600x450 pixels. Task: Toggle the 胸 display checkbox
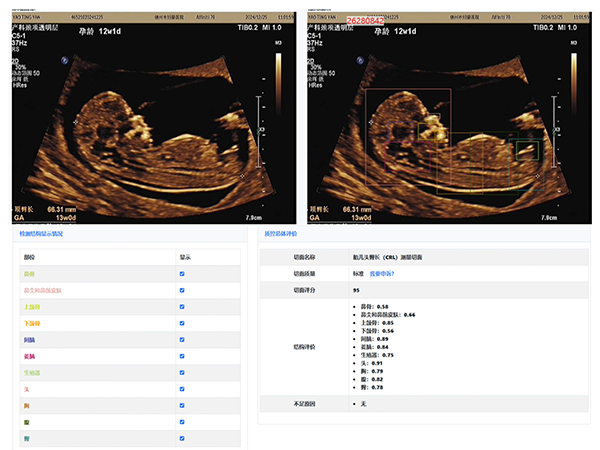tap(181, 405)
